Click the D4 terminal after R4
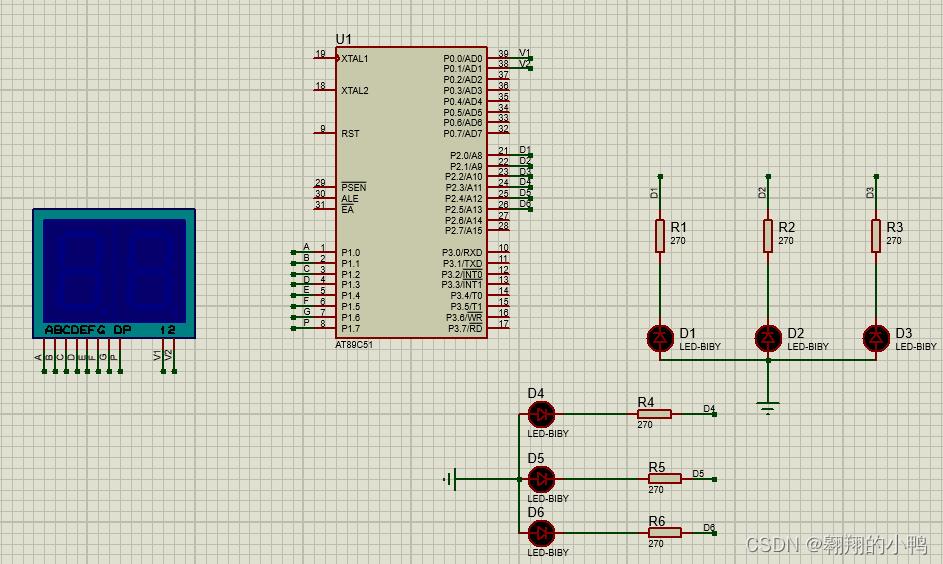This screenshot has width=943, height=564. (714, 414)
